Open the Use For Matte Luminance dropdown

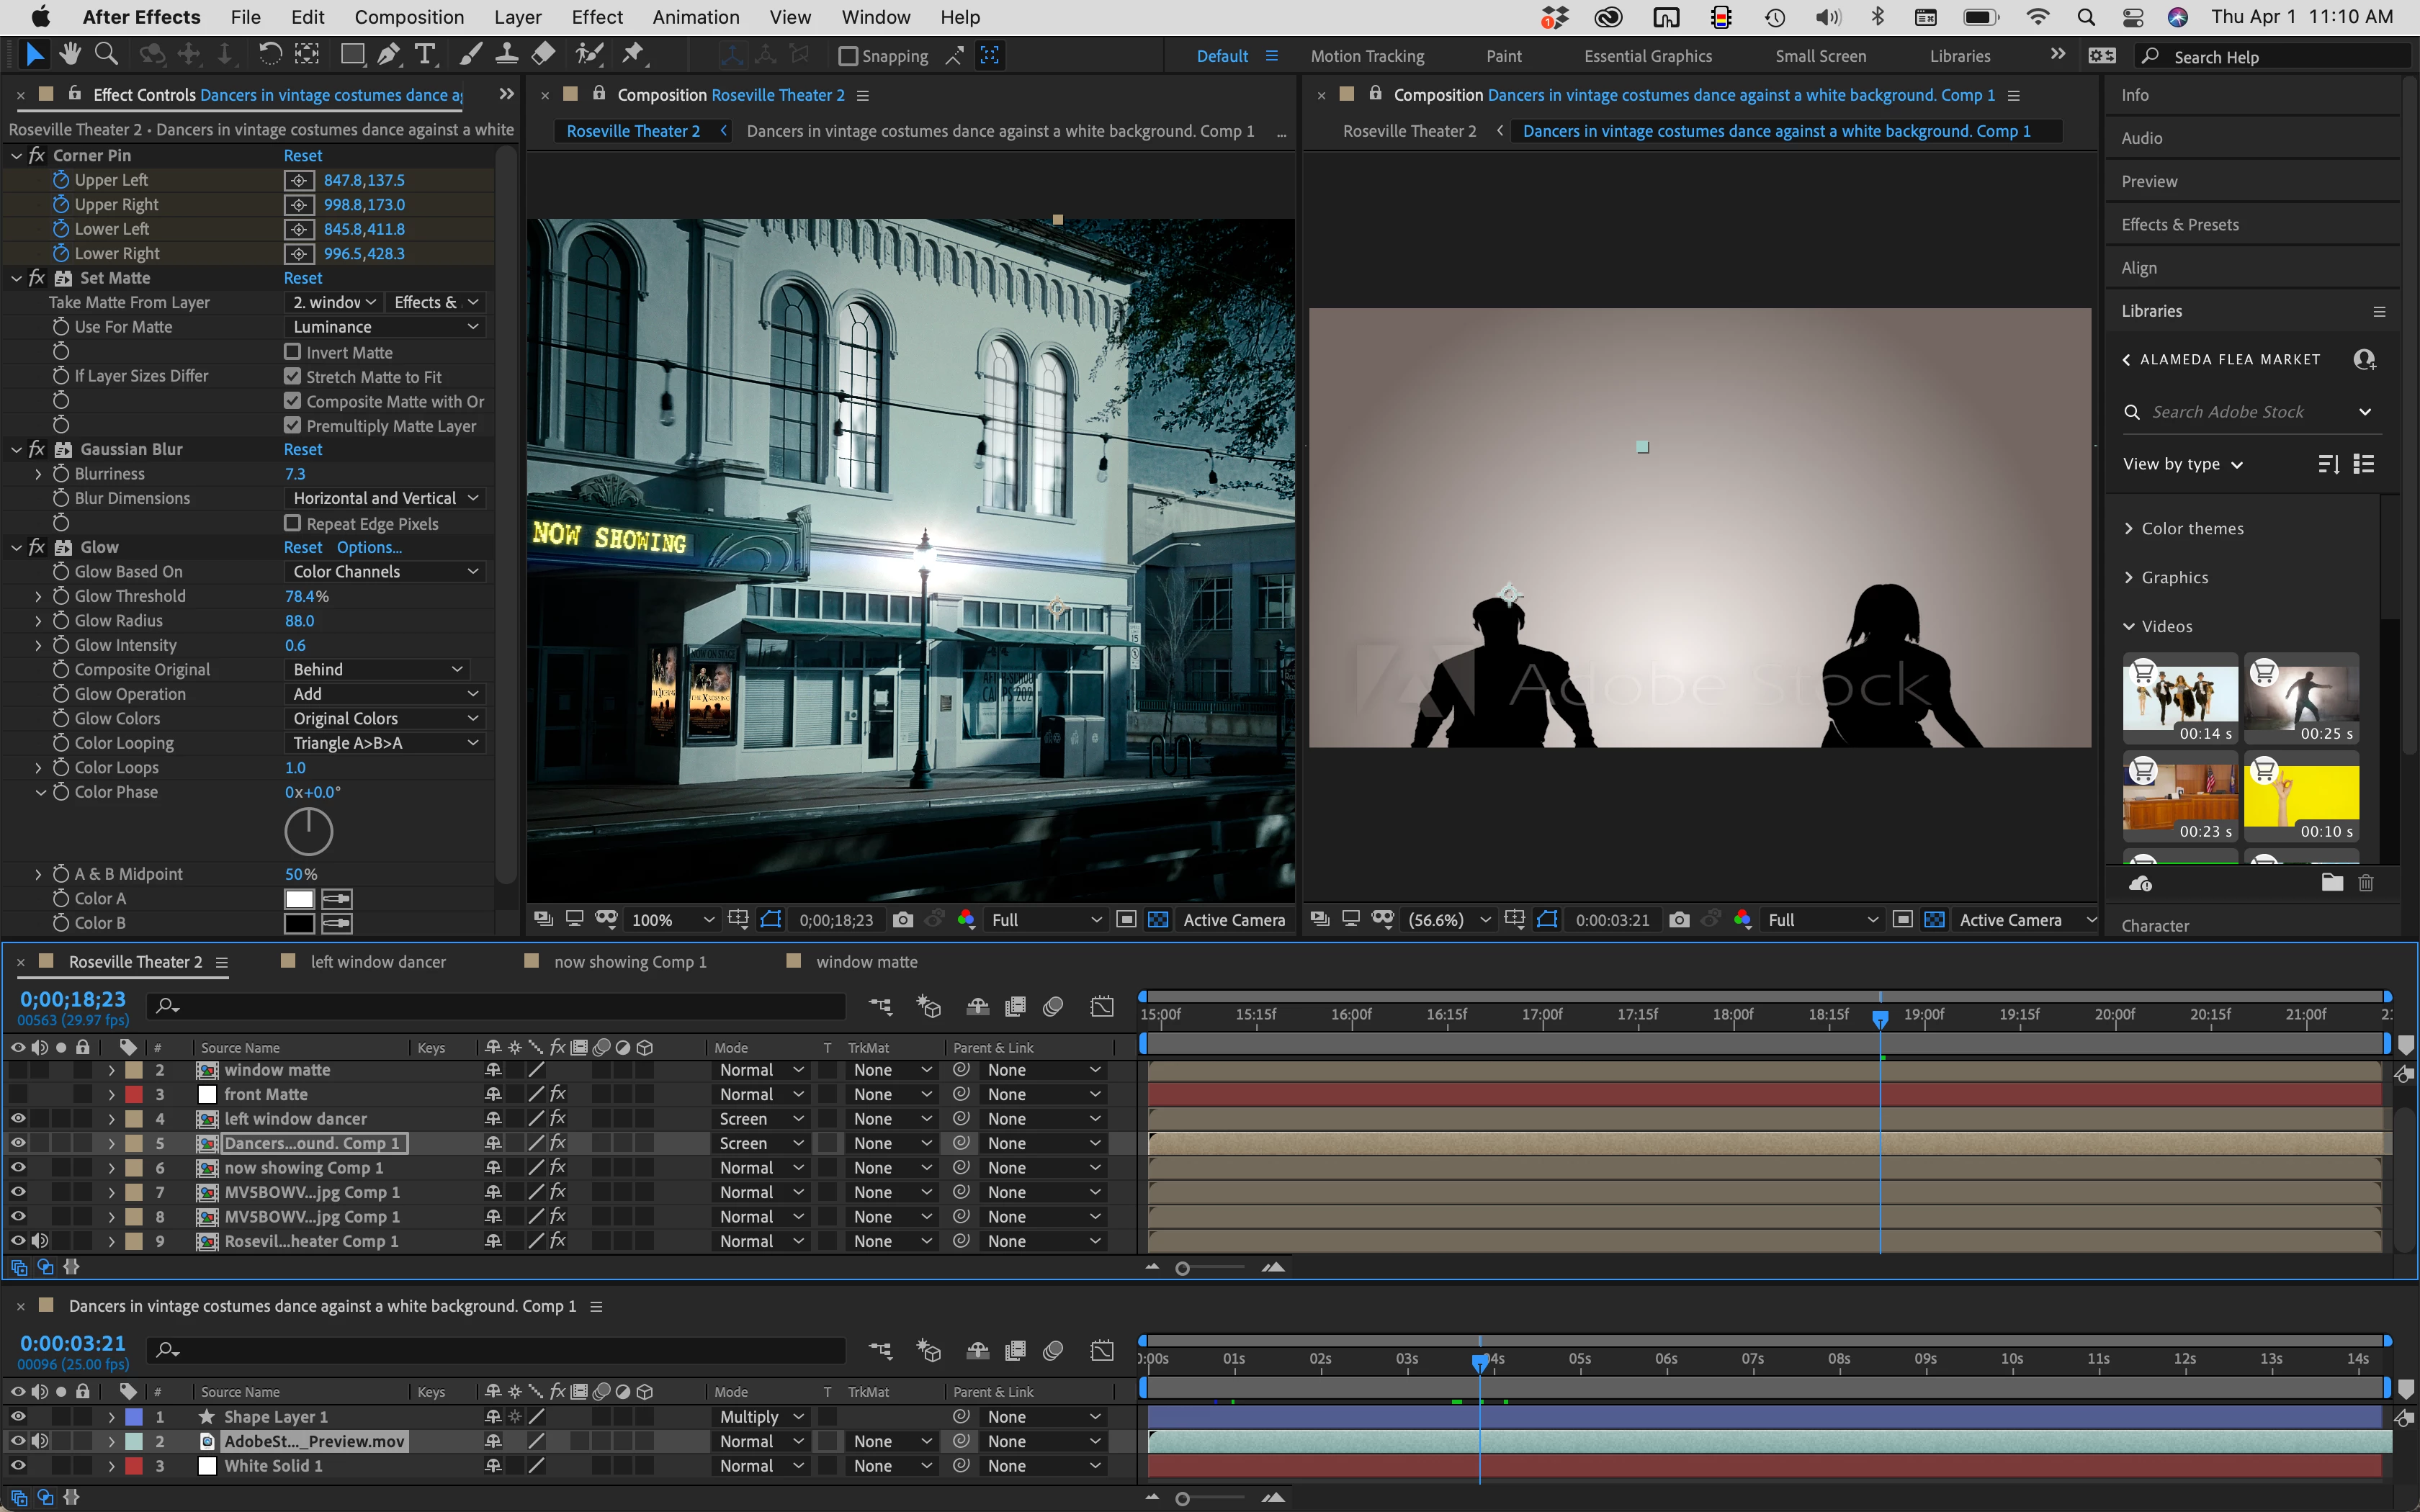pyautogui.click(x=384, y=327)
